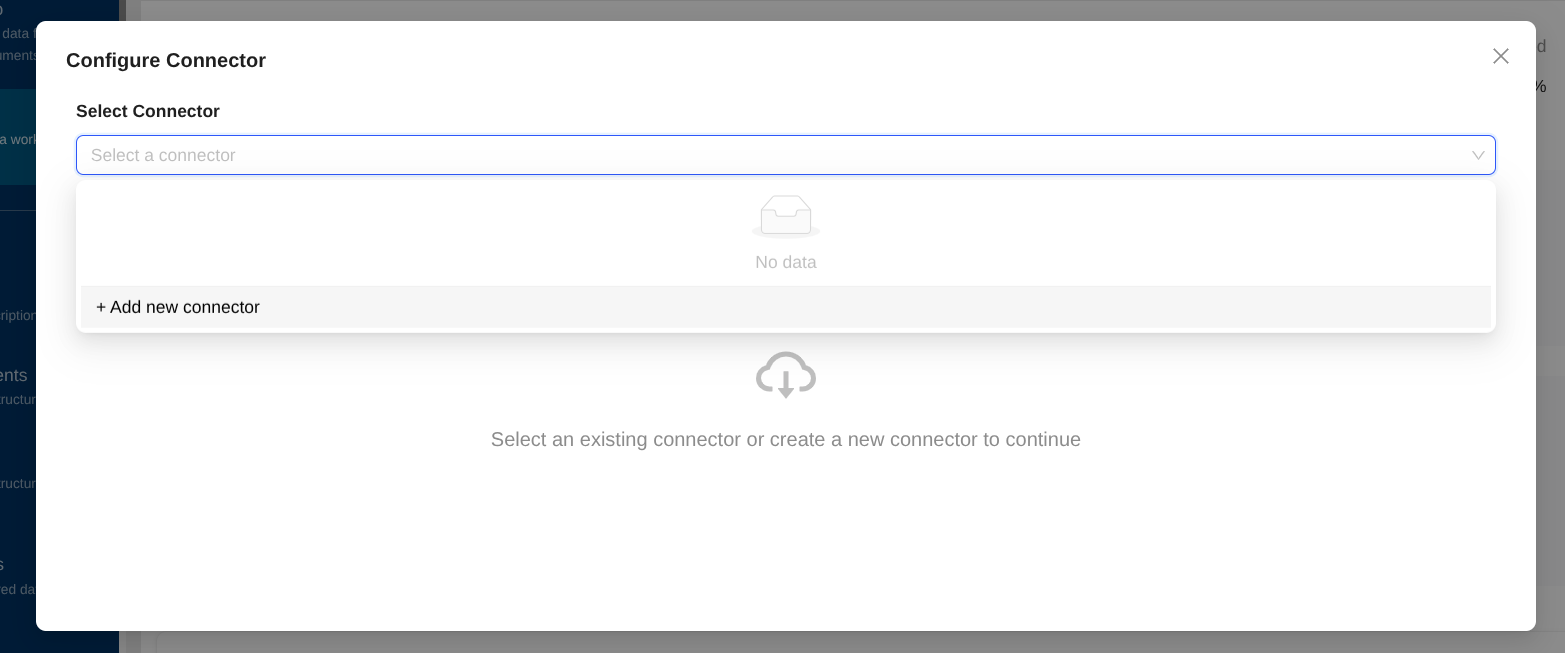Click the empty inbox 'No data' icon
The height and width of the screenshot is (653, 1565).
pyautogui.click(x=786, y=215)
